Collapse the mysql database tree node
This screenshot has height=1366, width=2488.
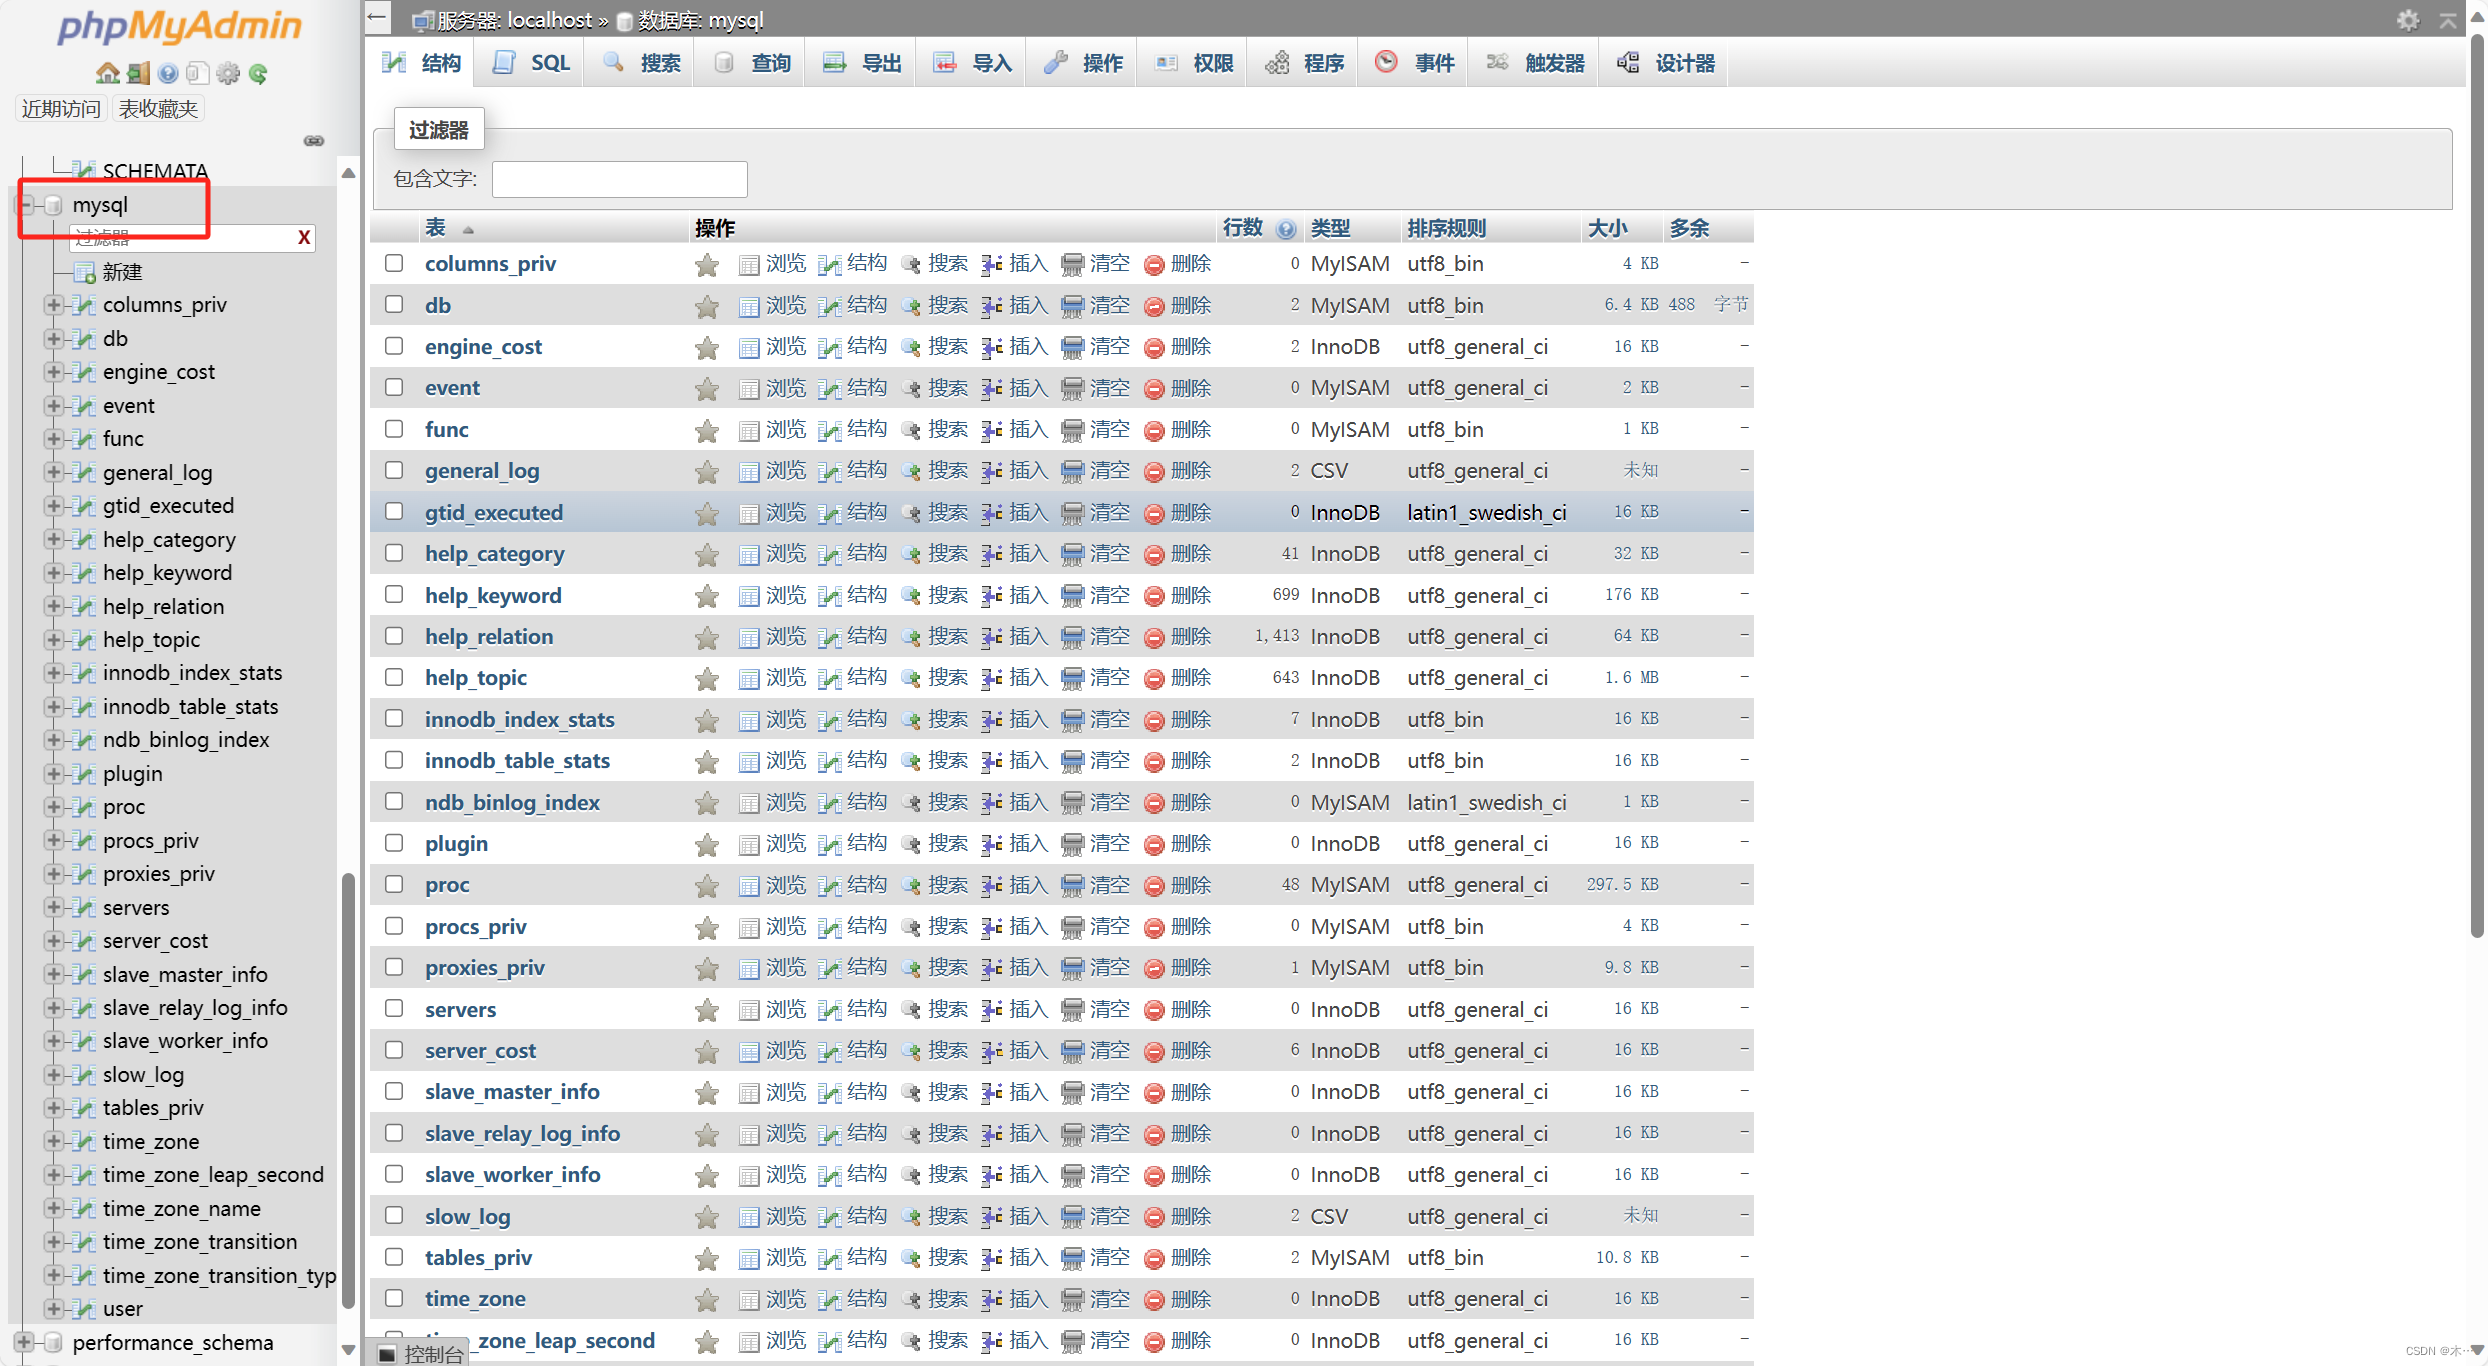(x=26, y=205)
